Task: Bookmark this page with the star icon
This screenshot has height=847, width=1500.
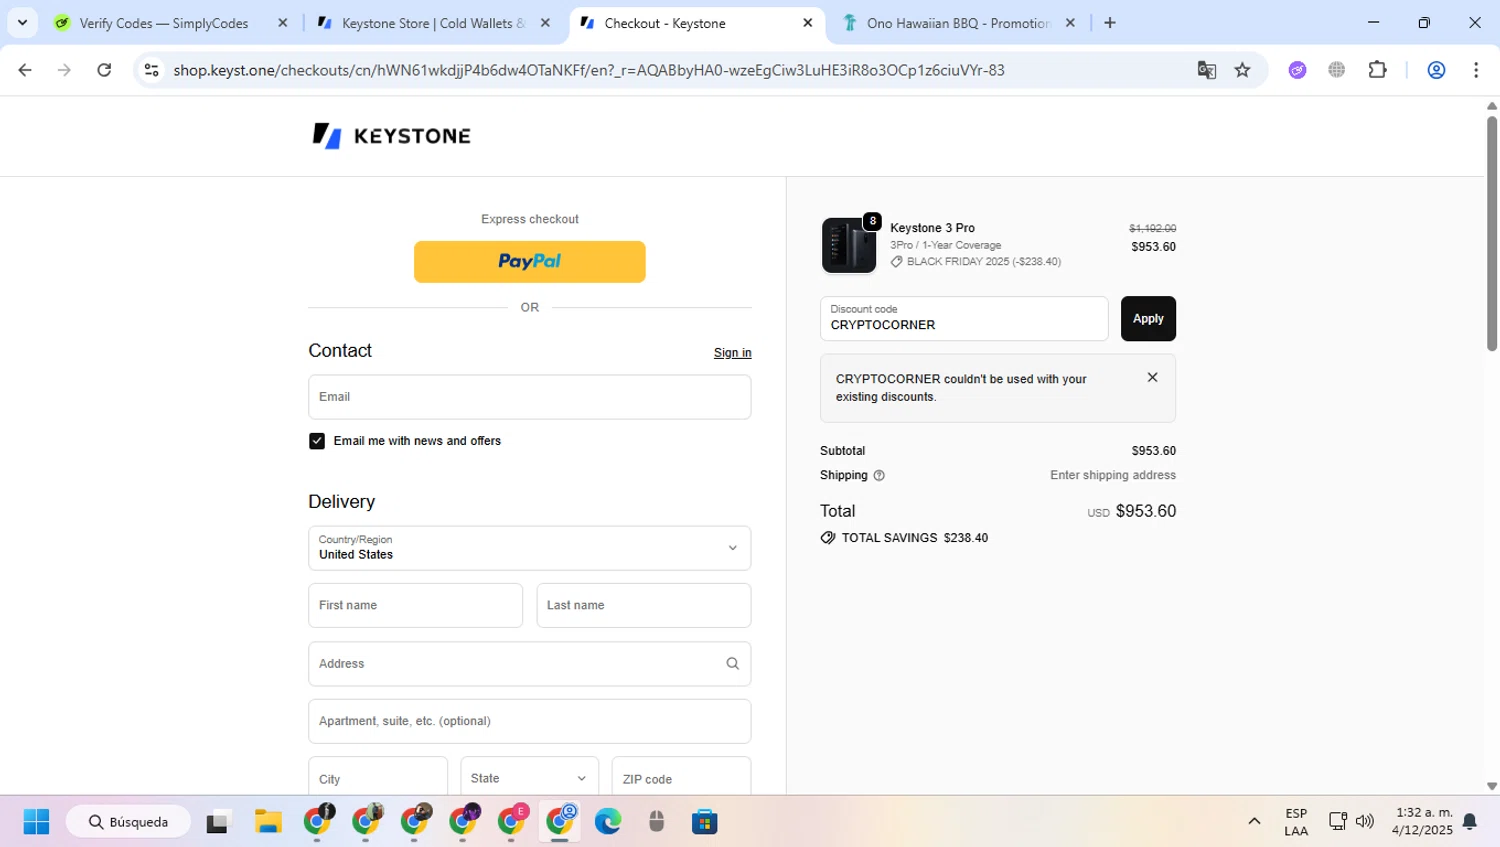Action: 1242,70
